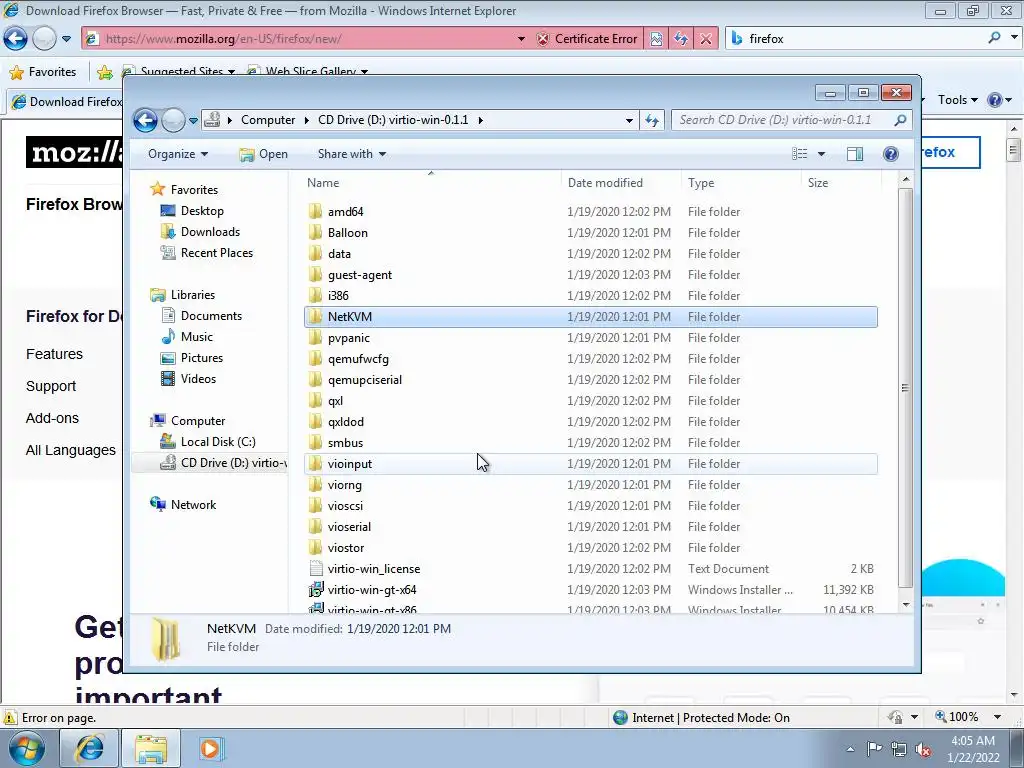Go back in the Explorer window
The height and width of the screenshot is (768, 1024).
pyautogui.click(x=145, y=120)
